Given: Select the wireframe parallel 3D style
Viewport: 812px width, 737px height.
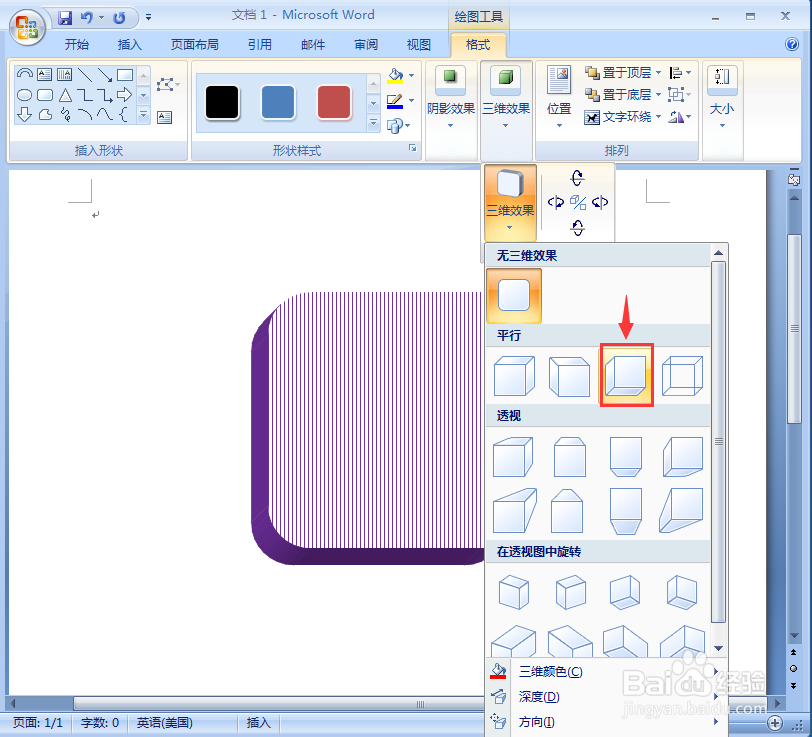Looking at the screenshot, I should pos(683,375).
